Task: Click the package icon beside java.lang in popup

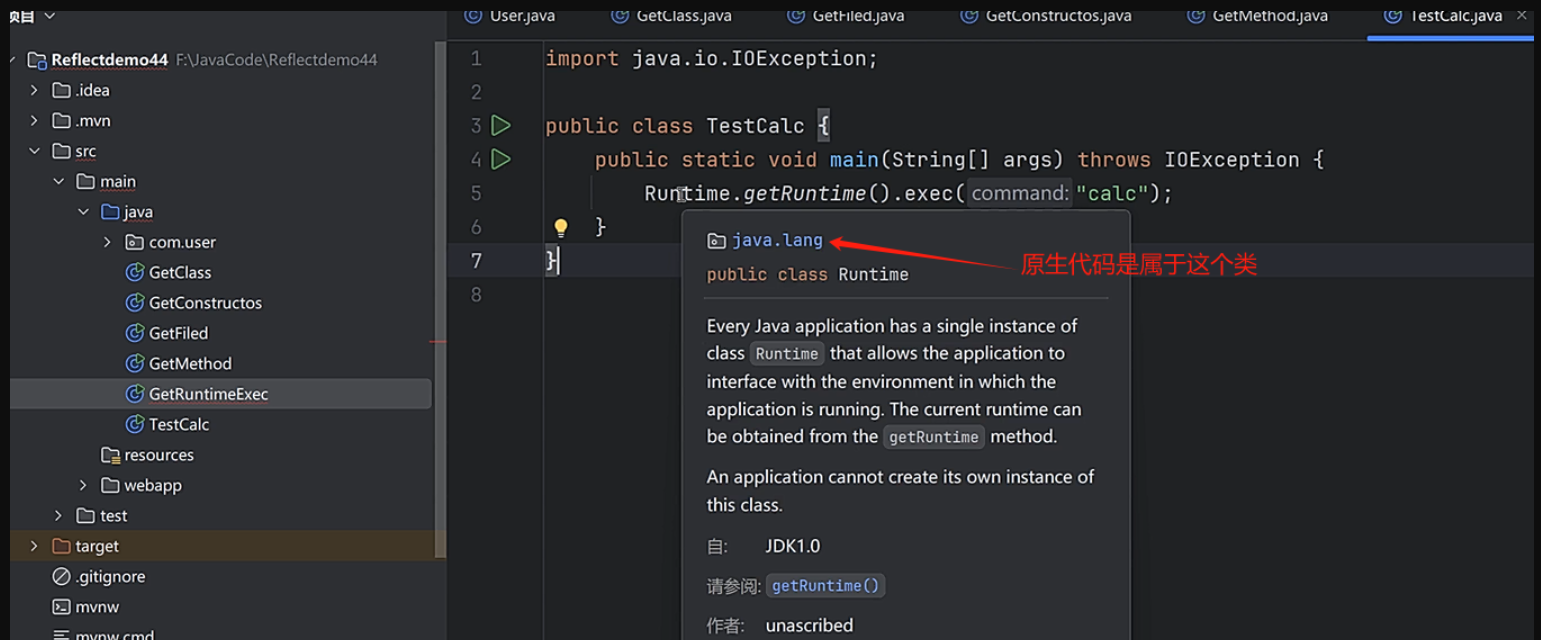Action: [x=716, y=241]
